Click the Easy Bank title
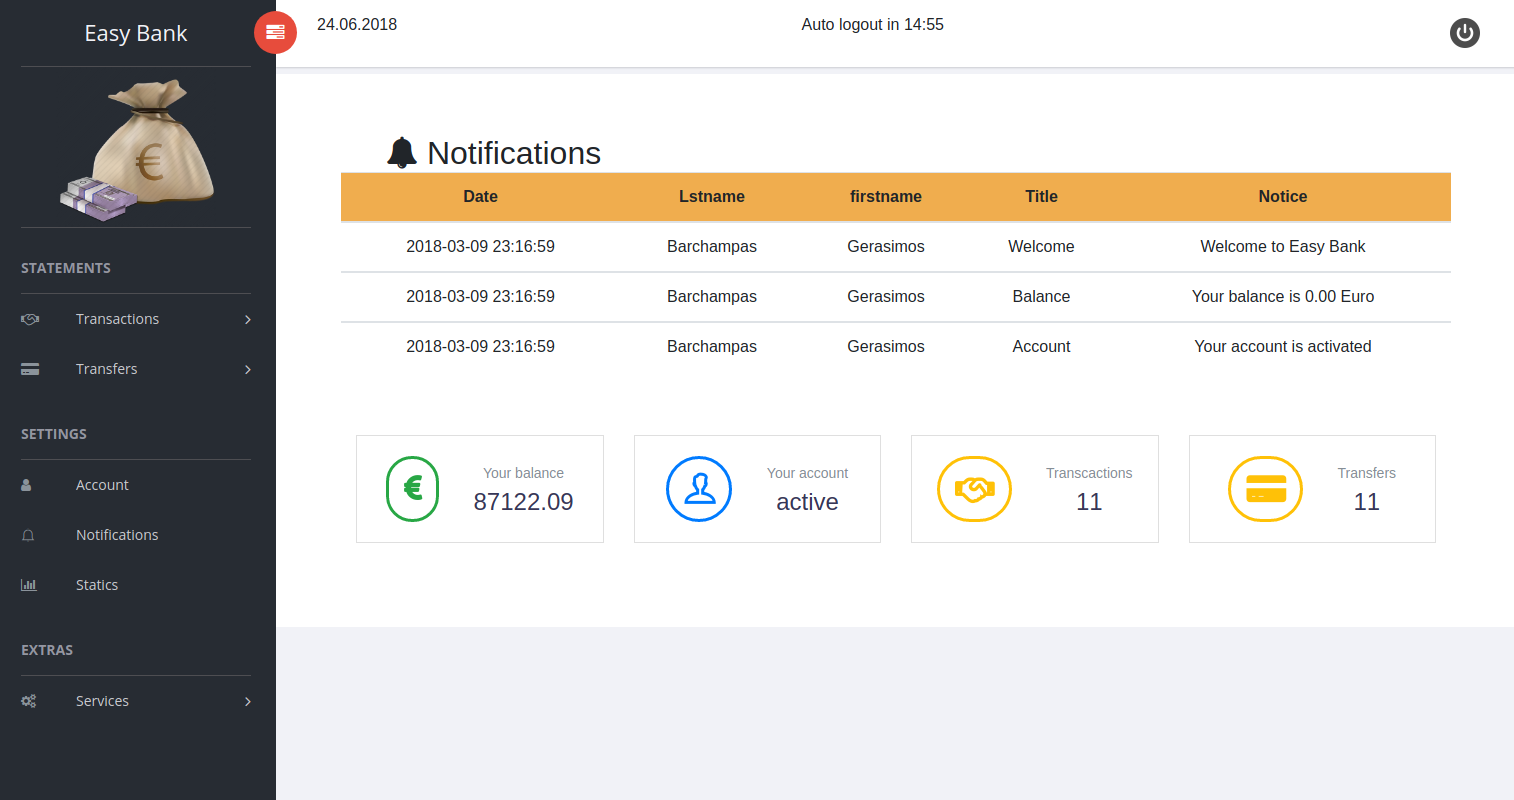Viewport: 1514px width, 800px height. tap(136, 33)
